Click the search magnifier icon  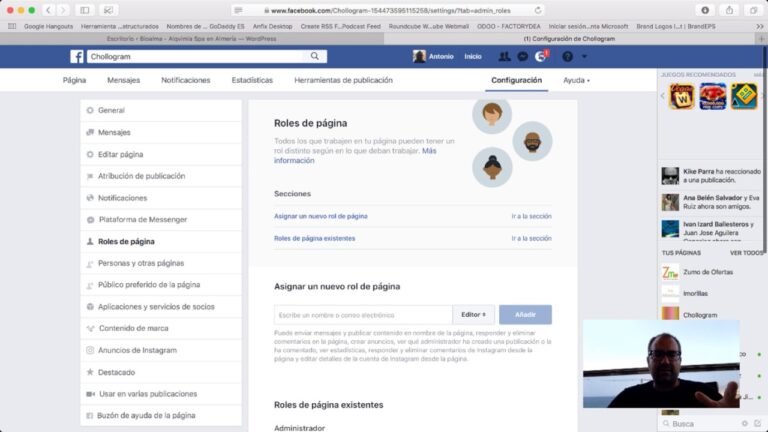[x=315, y=56]
